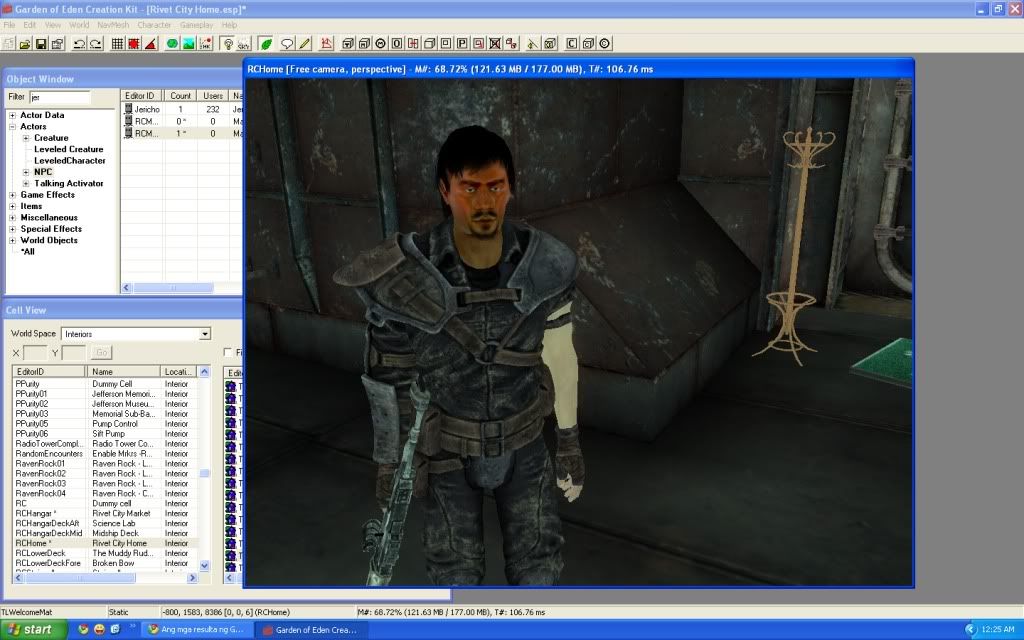1024x640 pixels.
Task: Open the Gameplay menu
Action: pyautogui.click(x=197, y=25)
